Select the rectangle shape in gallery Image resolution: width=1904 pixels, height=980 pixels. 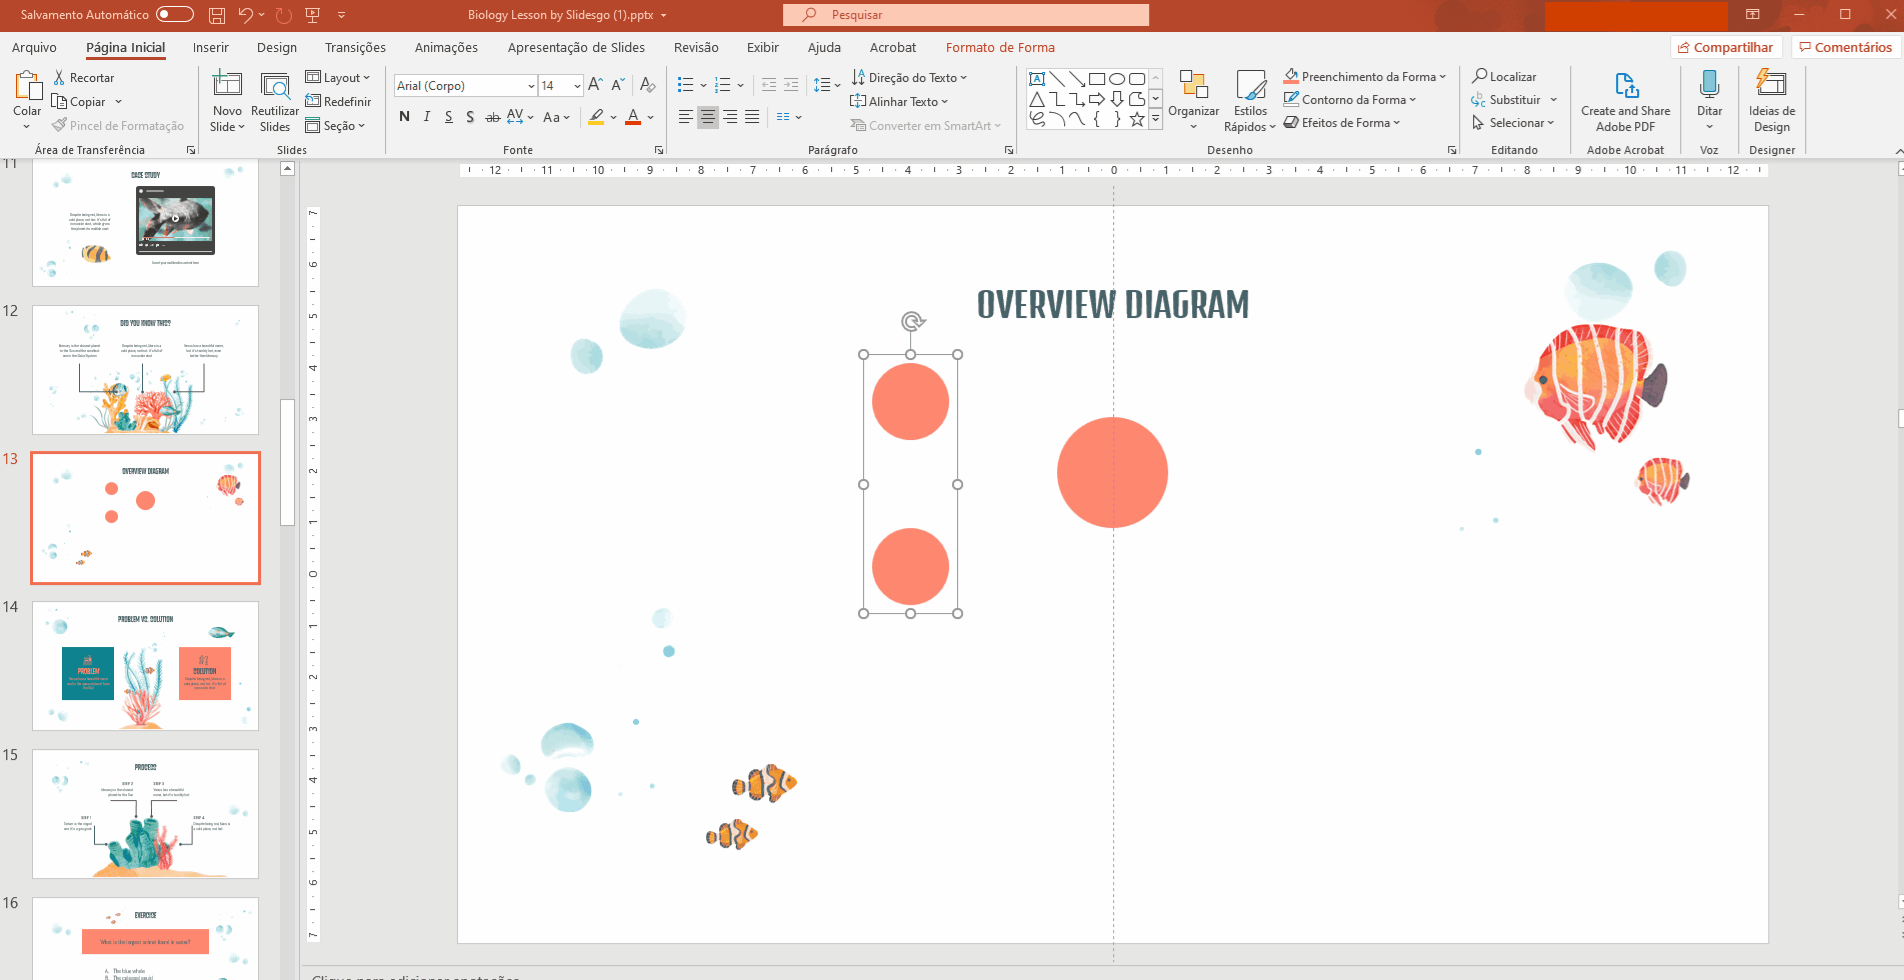coord(1097,79)
